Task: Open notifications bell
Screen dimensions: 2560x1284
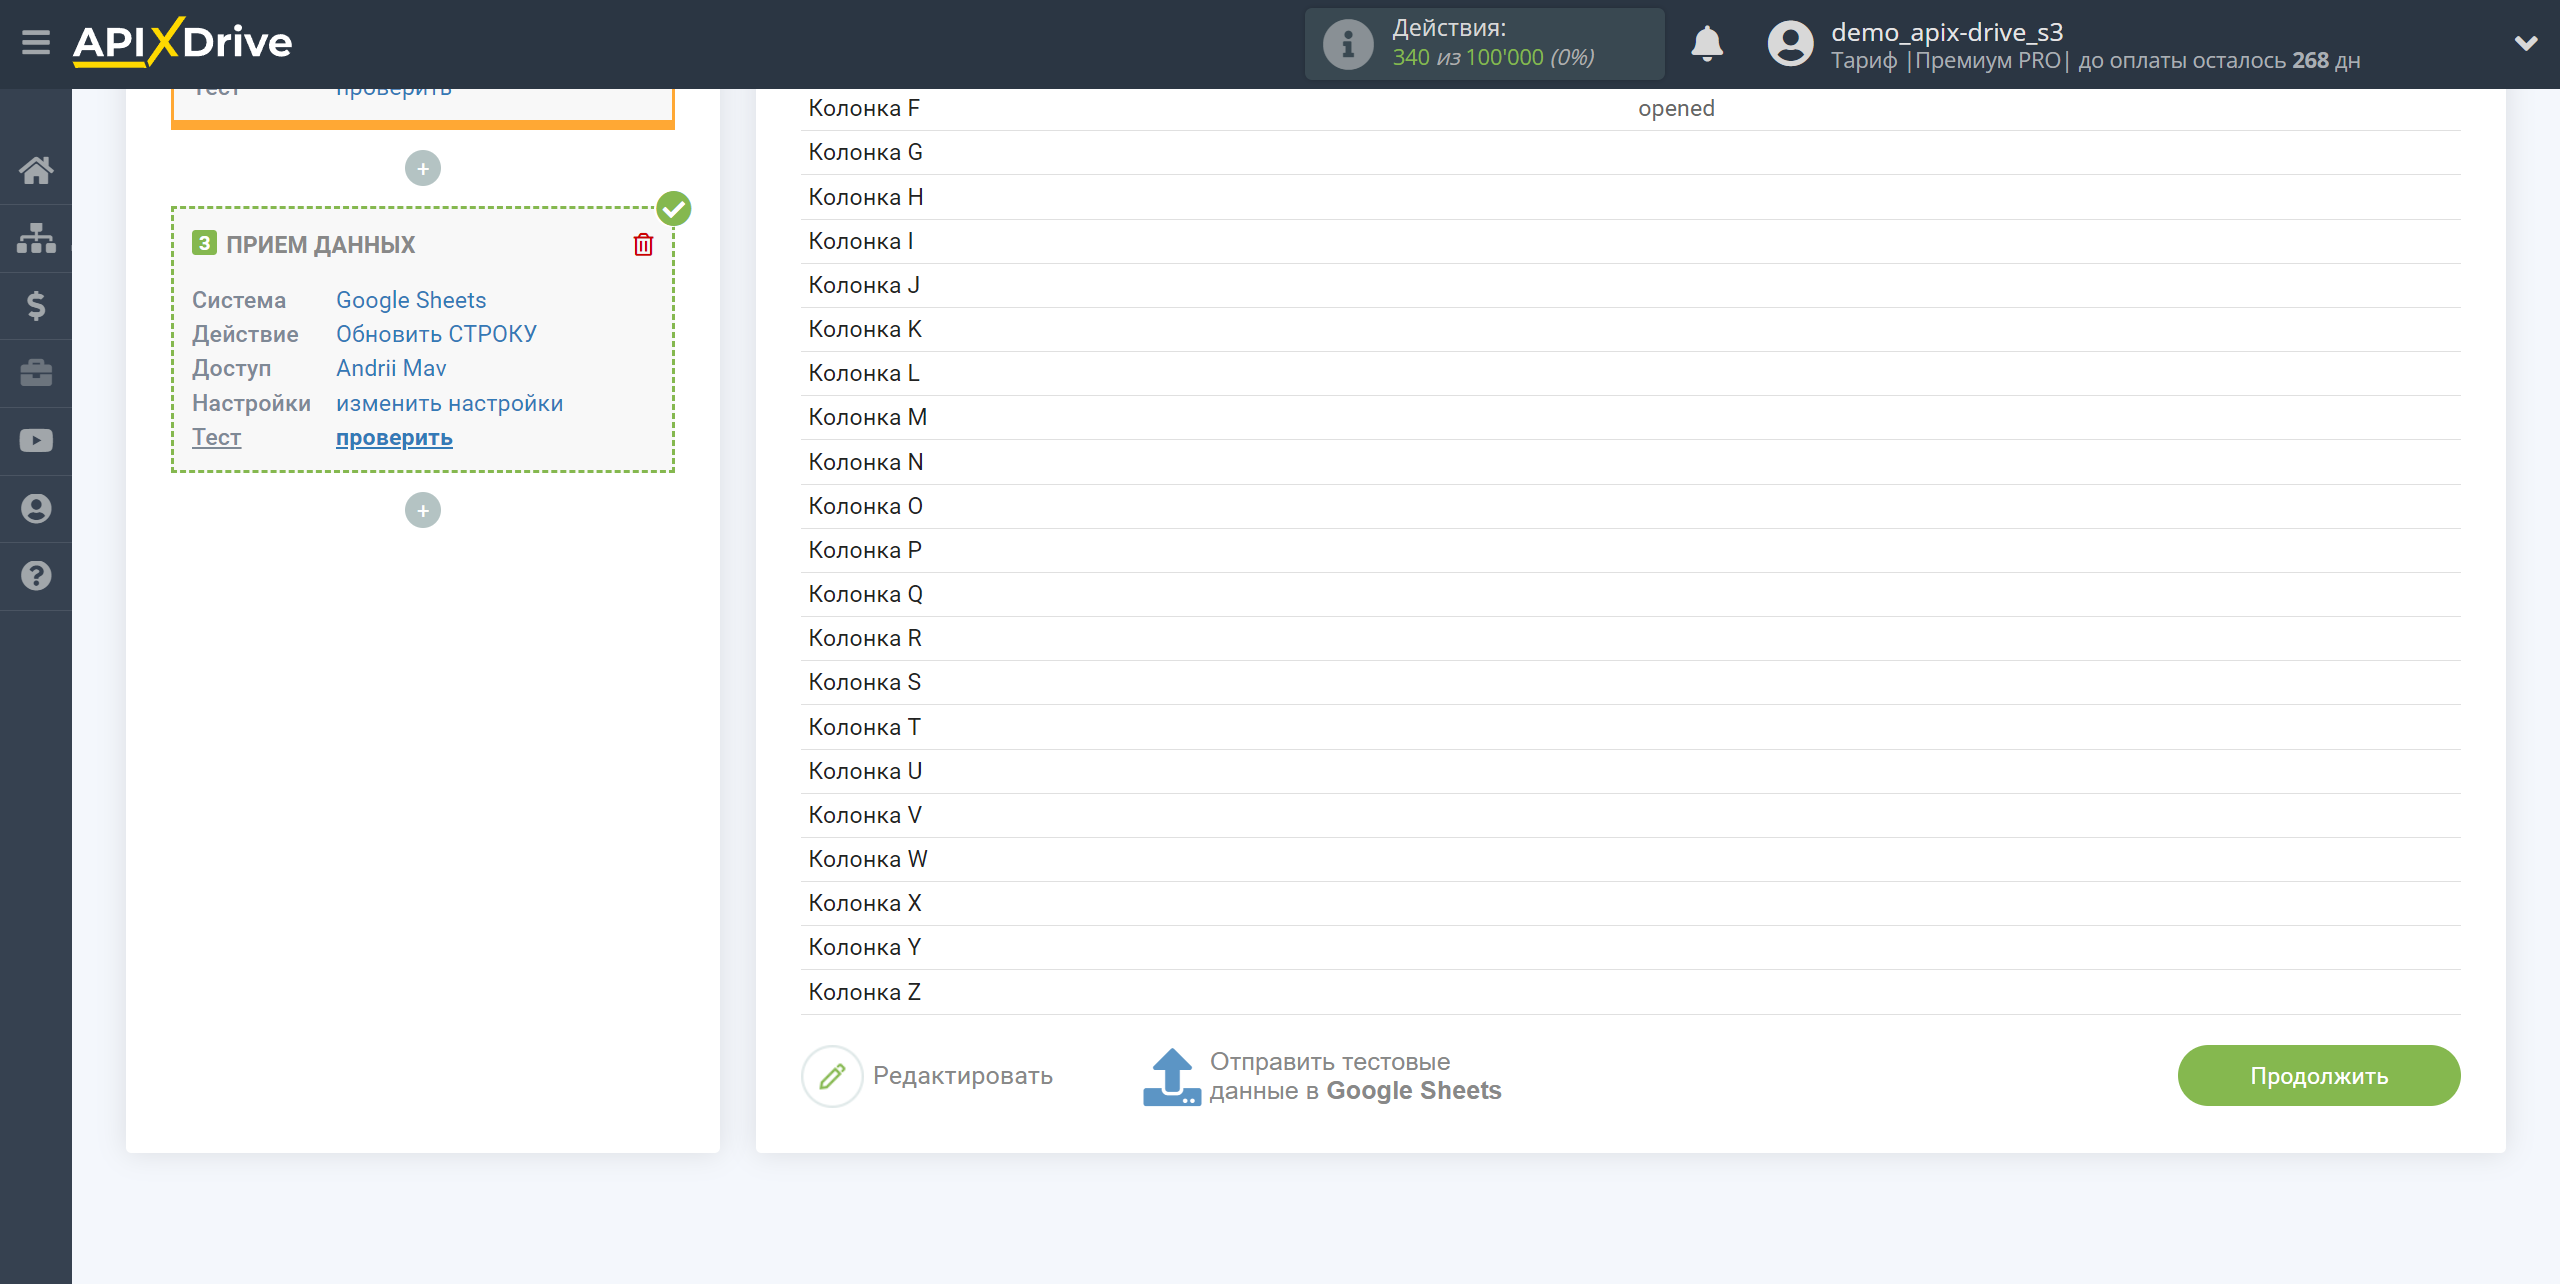Action: pyautogui.click(x=1707, y=44)
